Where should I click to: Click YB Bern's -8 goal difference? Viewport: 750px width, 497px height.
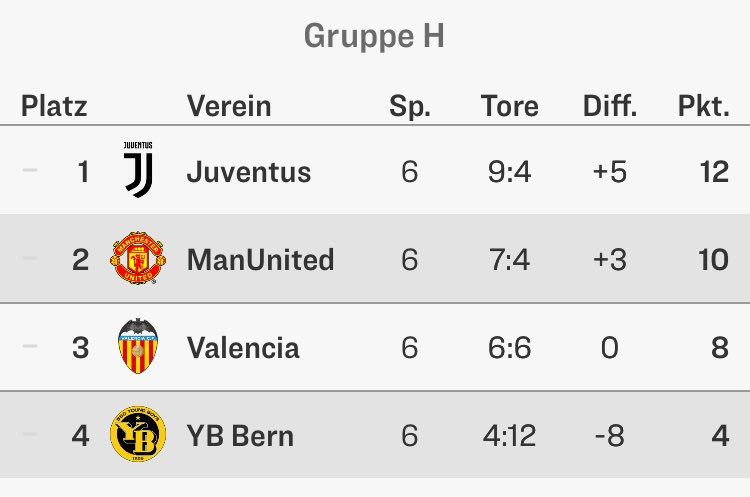[609, 436]
